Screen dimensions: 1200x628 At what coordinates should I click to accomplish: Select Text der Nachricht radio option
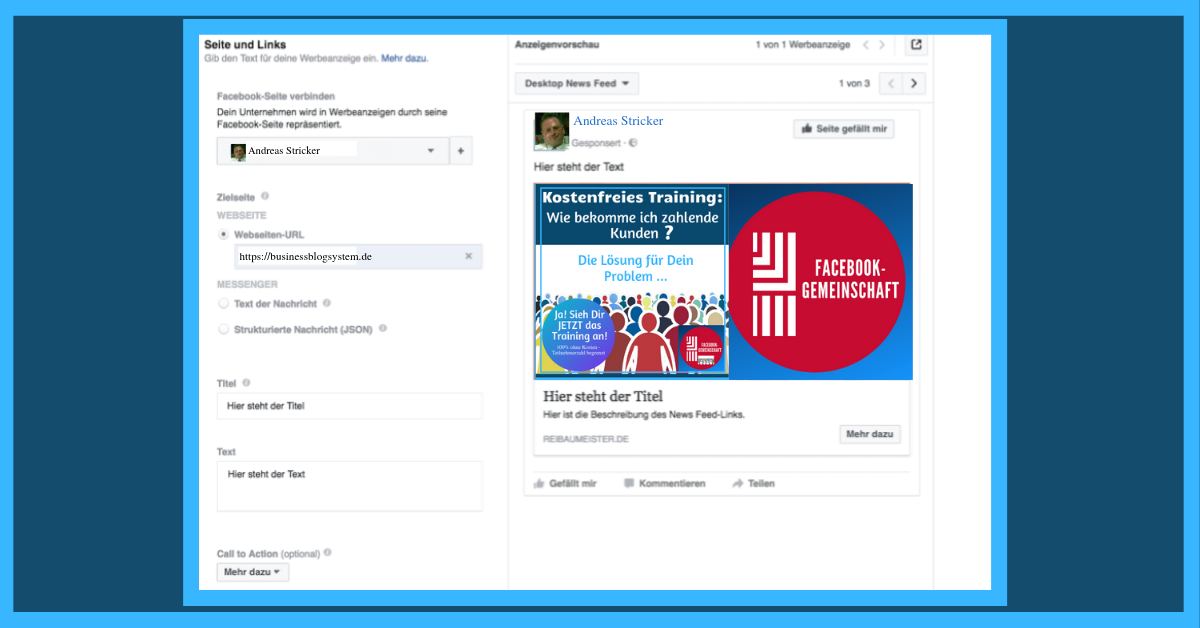tap(223, 303)
